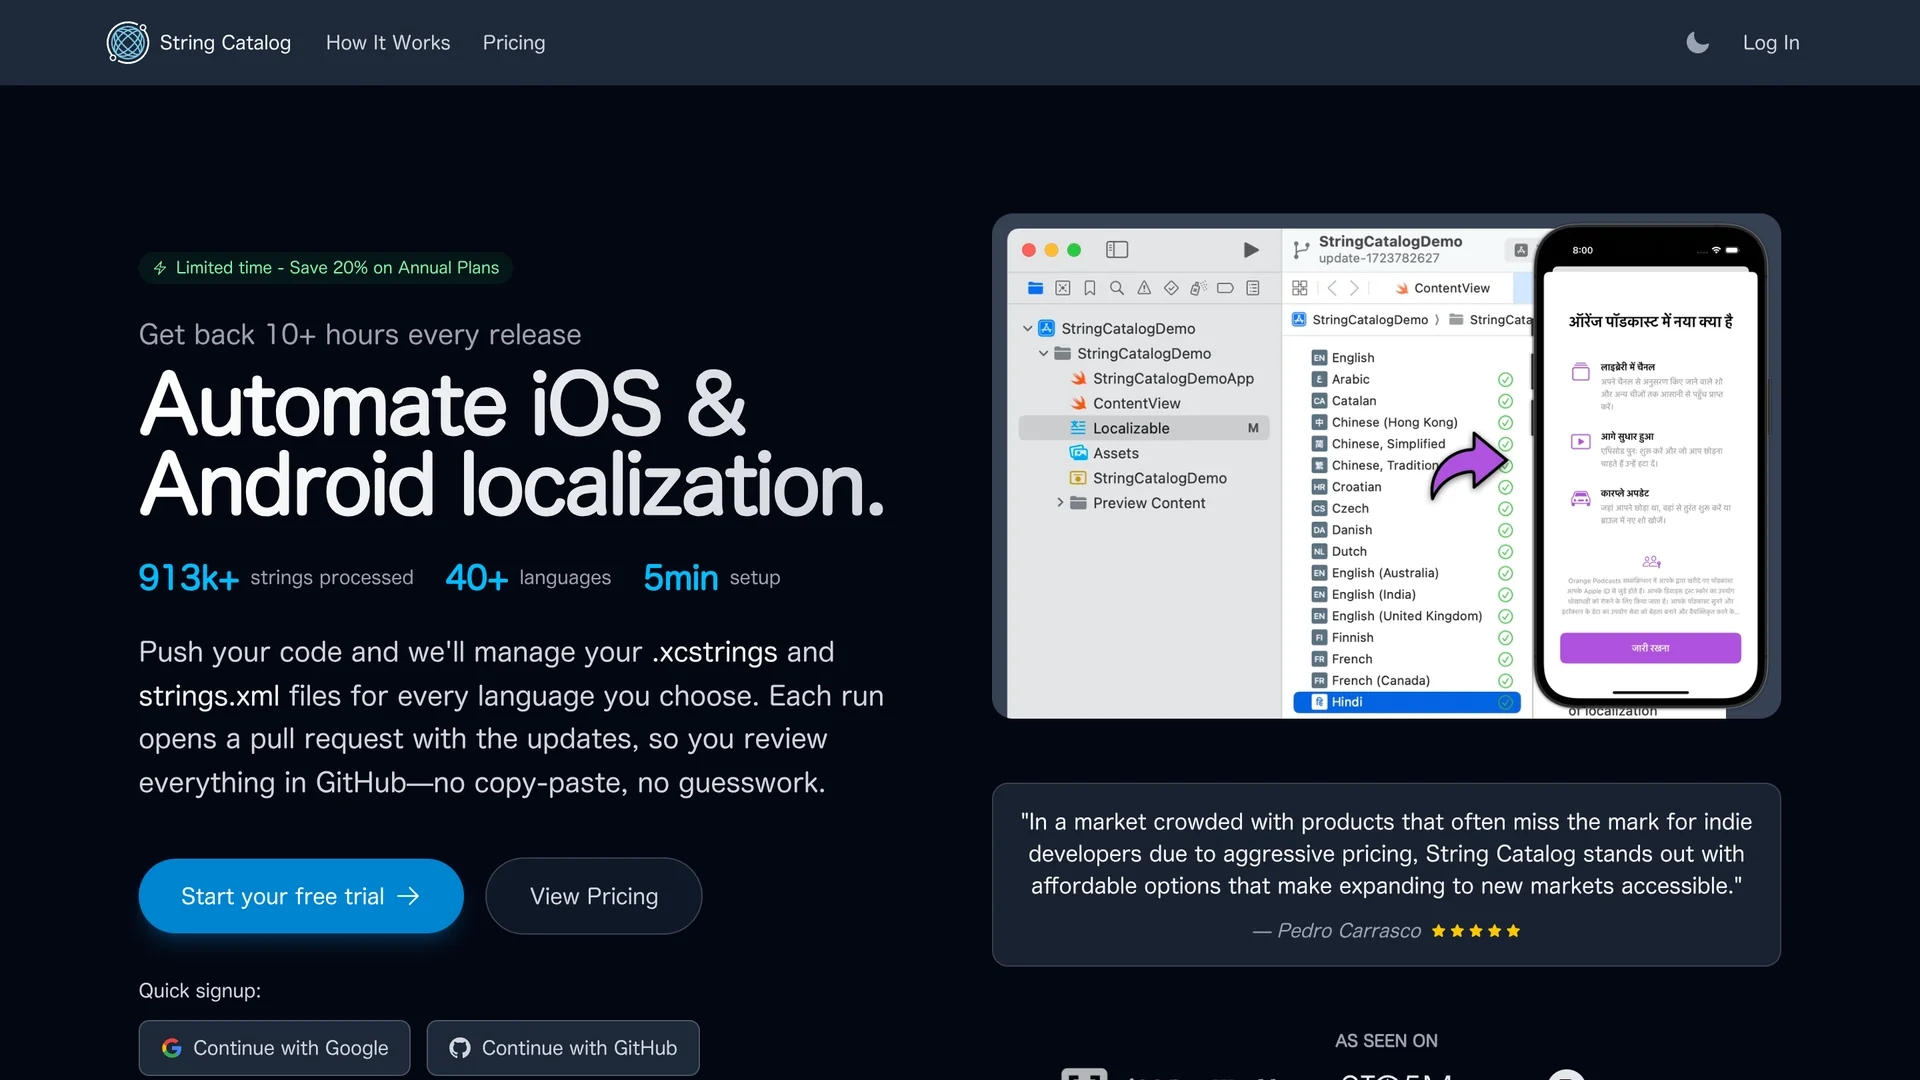Select ContentView in the file tree

[x=1125, y=403]
